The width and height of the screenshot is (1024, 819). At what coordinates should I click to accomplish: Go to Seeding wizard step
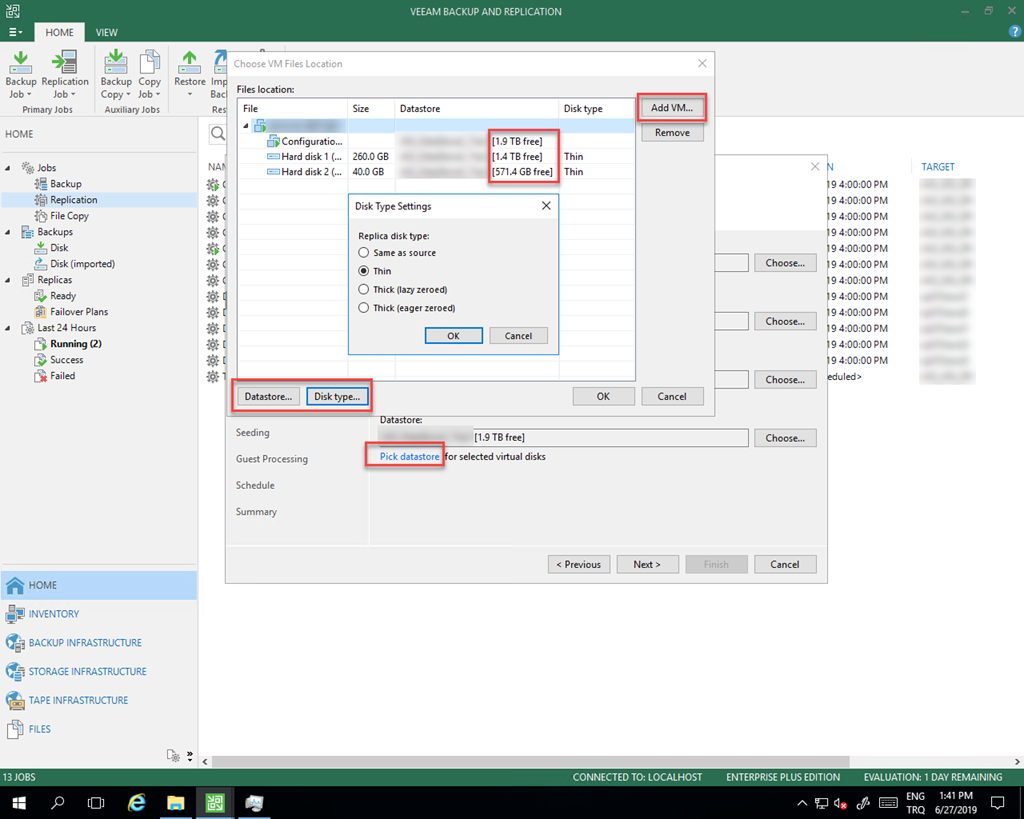click(253, 432)
